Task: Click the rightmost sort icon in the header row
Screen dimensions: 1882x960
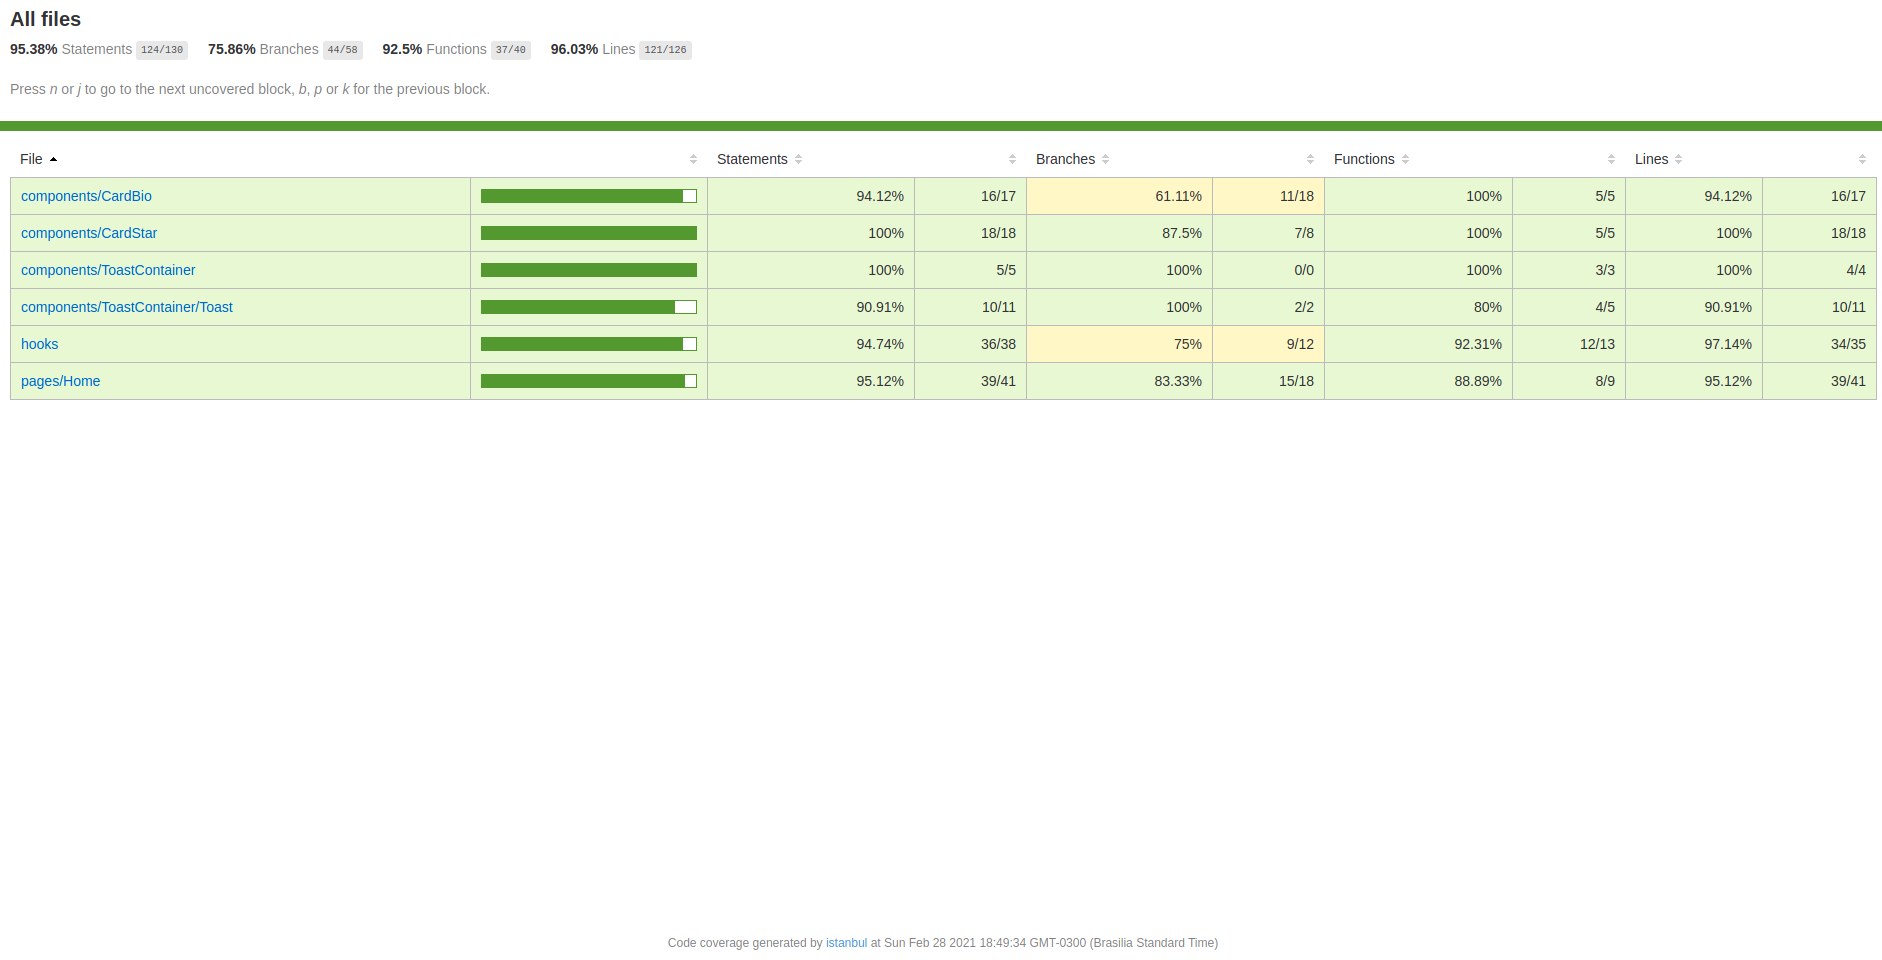Action: (x=1861, y=158)
